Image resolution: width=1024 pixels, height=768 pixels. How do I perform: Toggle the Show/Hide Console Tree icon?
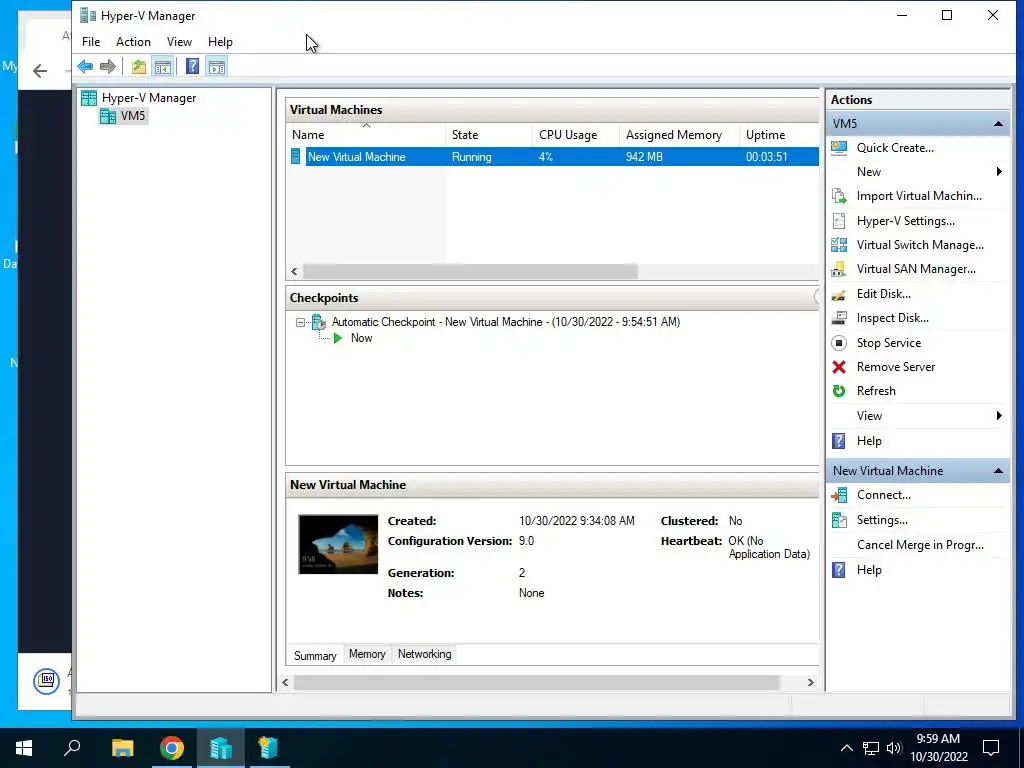tap(163, 66)
